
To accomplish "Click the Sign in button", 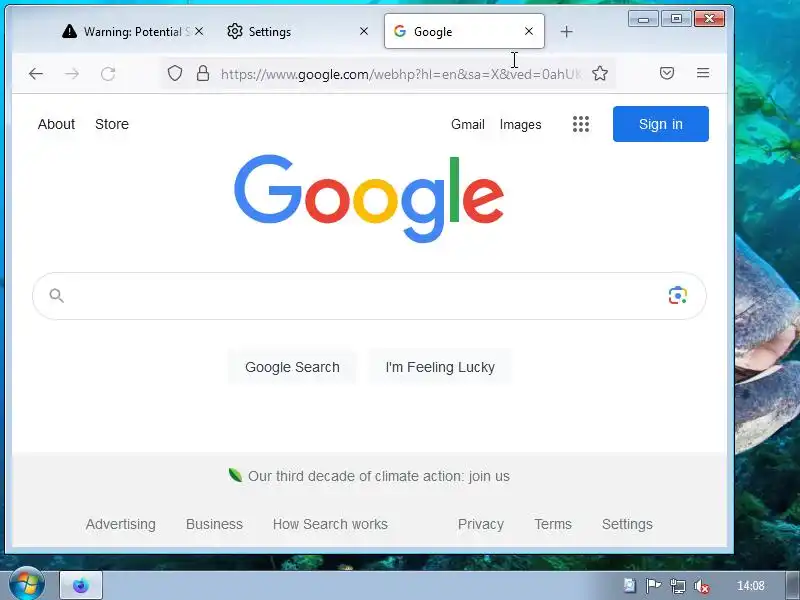I will click(661, 124).
